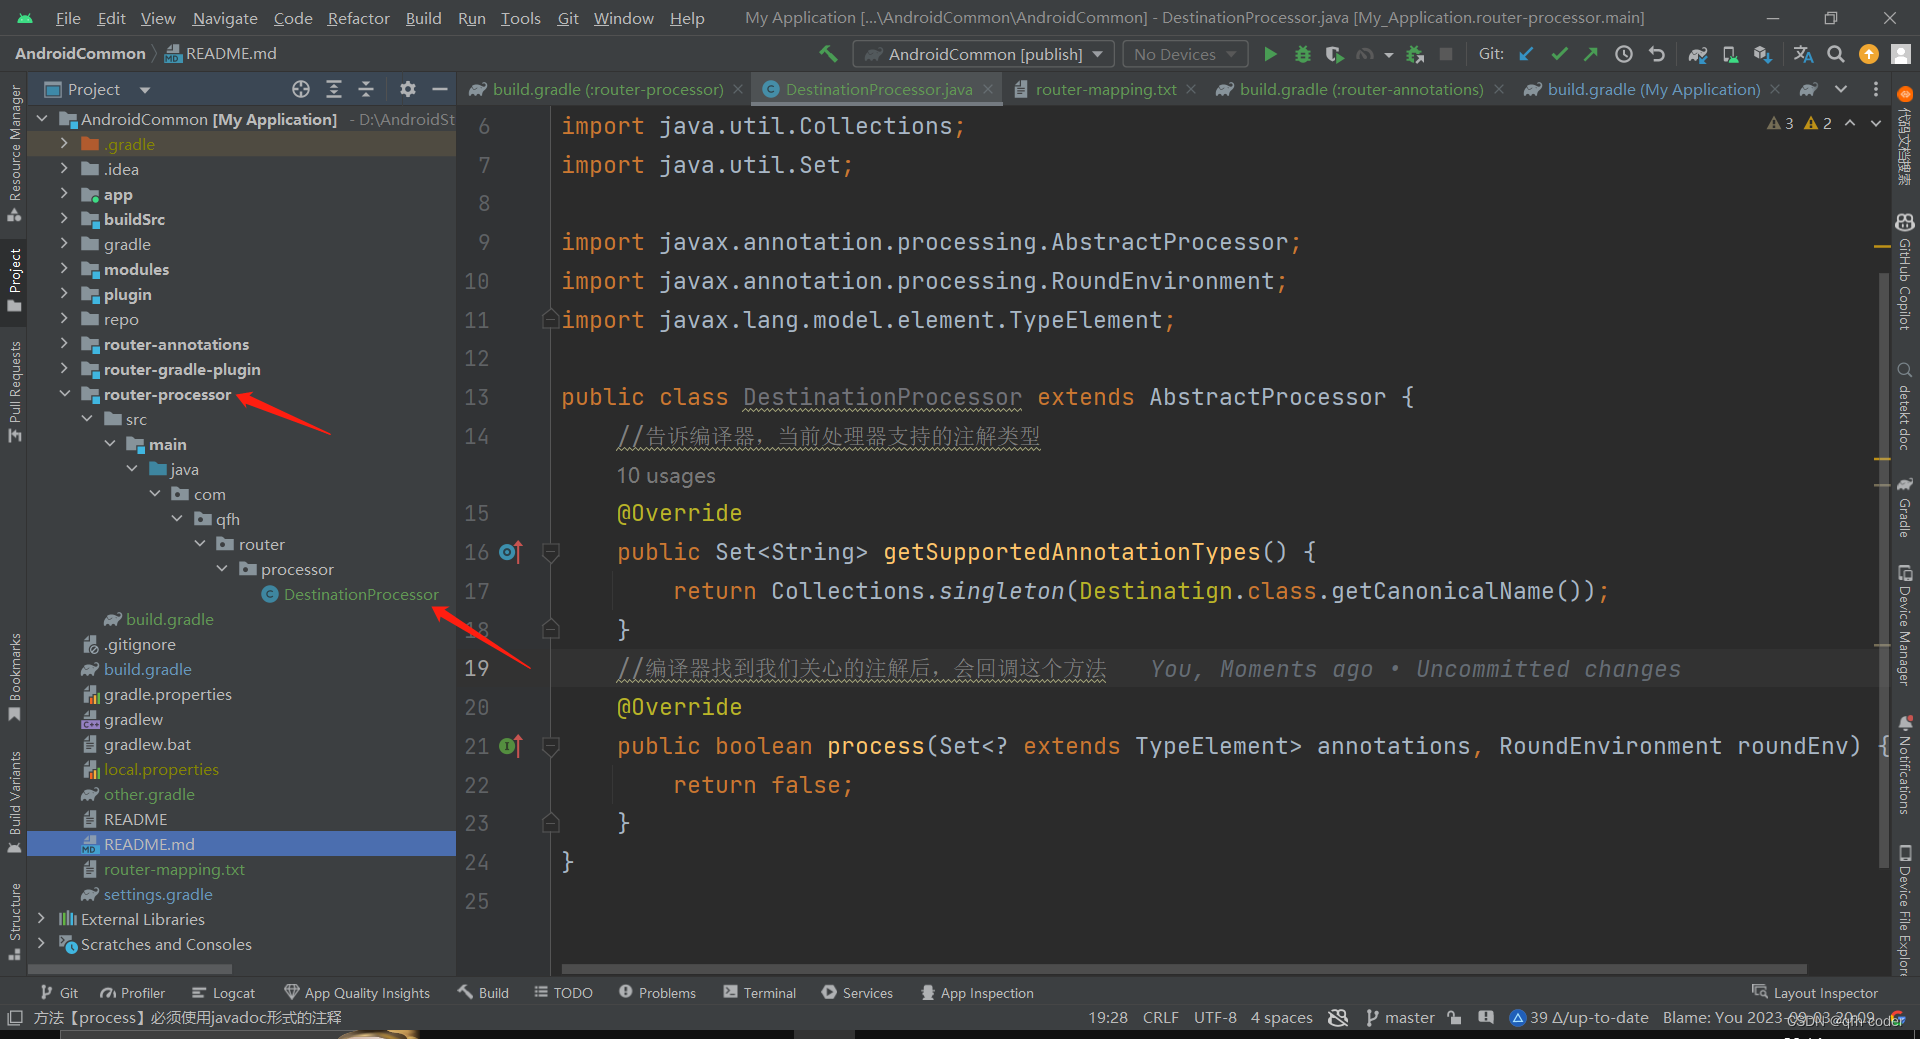Click Select Opened File target icon

[x=301, y=89]
